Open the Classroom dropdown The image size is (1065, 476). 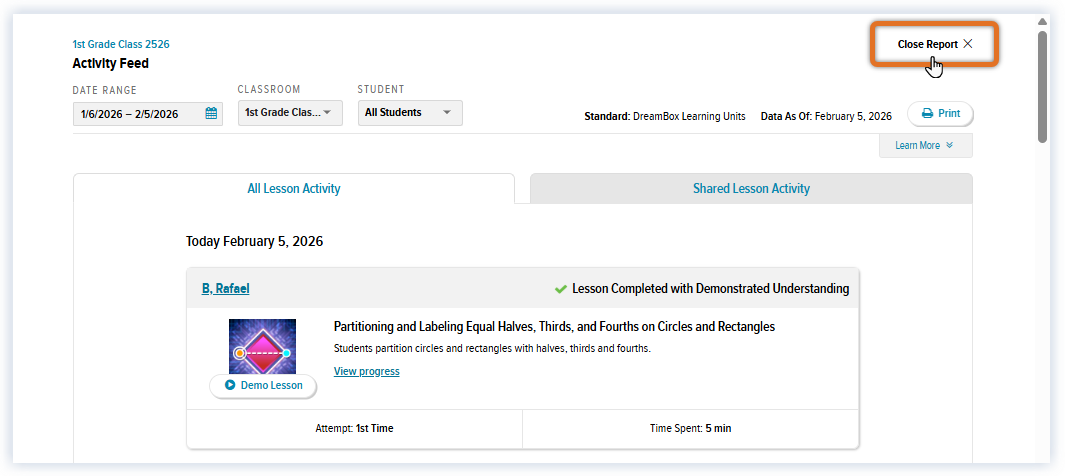[290, 113]
